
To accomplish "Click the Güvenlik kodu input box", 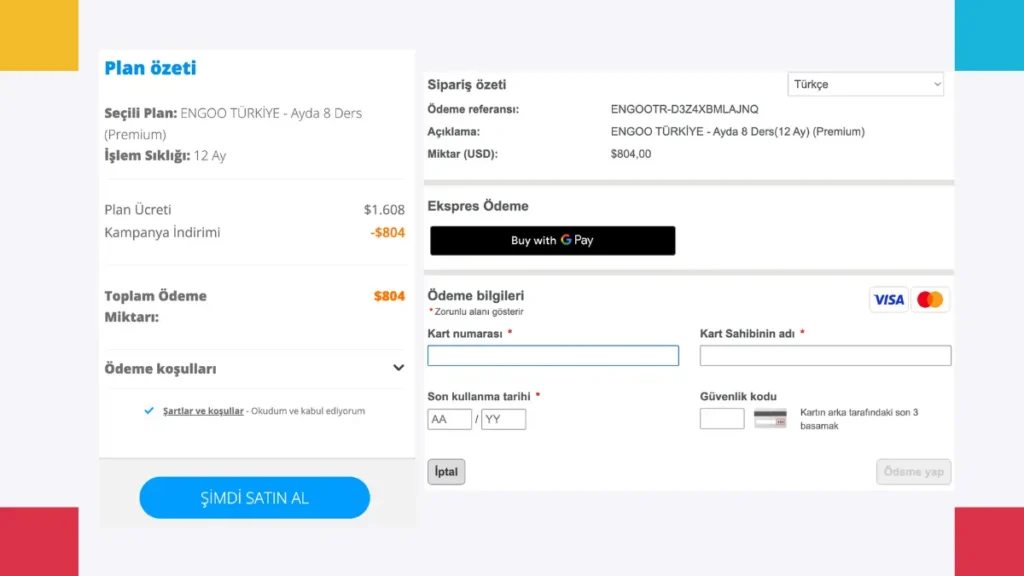I will [x=722, y=419].
